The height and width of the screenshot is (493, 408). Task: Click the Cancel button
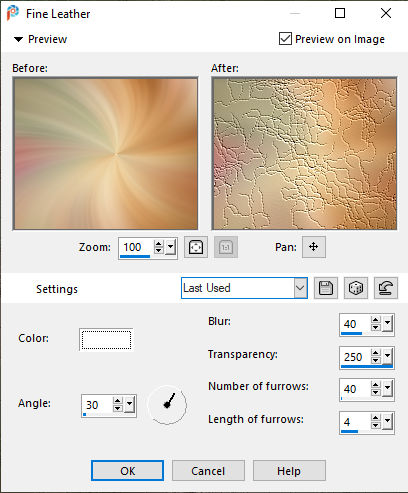(x=208, y=471)
